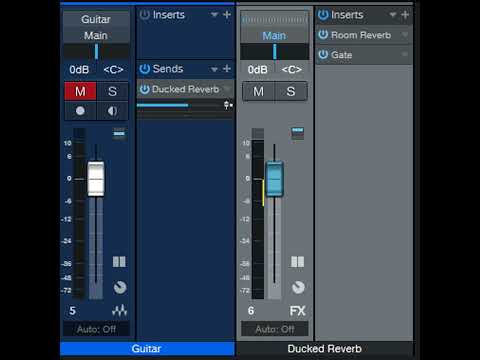Click Guitar channel number 5
This screenshot has height=360, width=480.
(x=72, y=311)
